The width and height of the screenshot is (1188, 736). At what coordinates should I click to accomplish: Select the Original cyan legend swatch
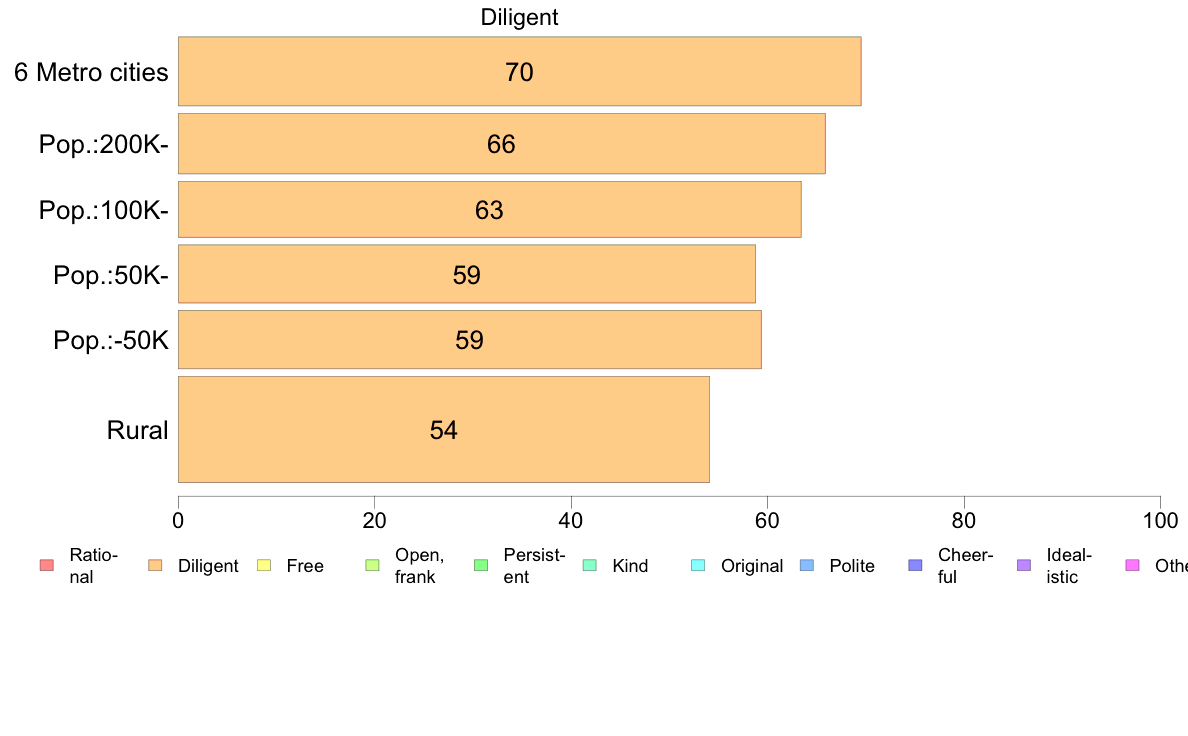(x=699, y=565)
